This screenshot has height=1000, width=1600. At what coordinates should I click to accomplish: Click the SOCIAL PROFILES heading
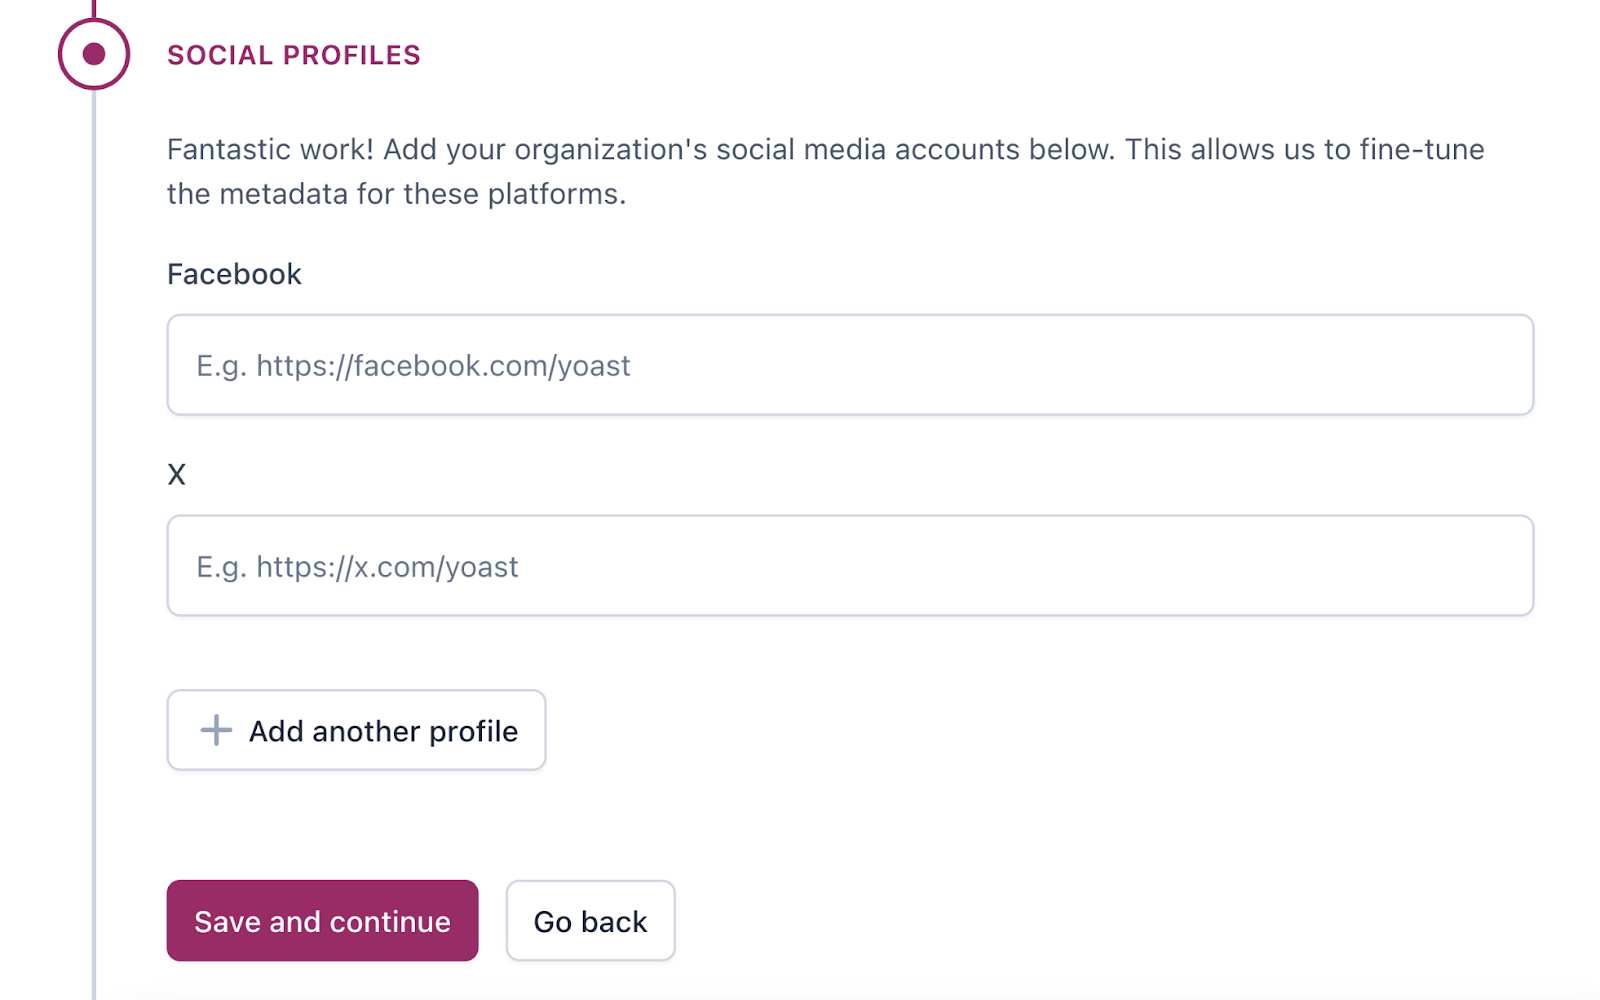pyautogui.click(x=293, y=55)
